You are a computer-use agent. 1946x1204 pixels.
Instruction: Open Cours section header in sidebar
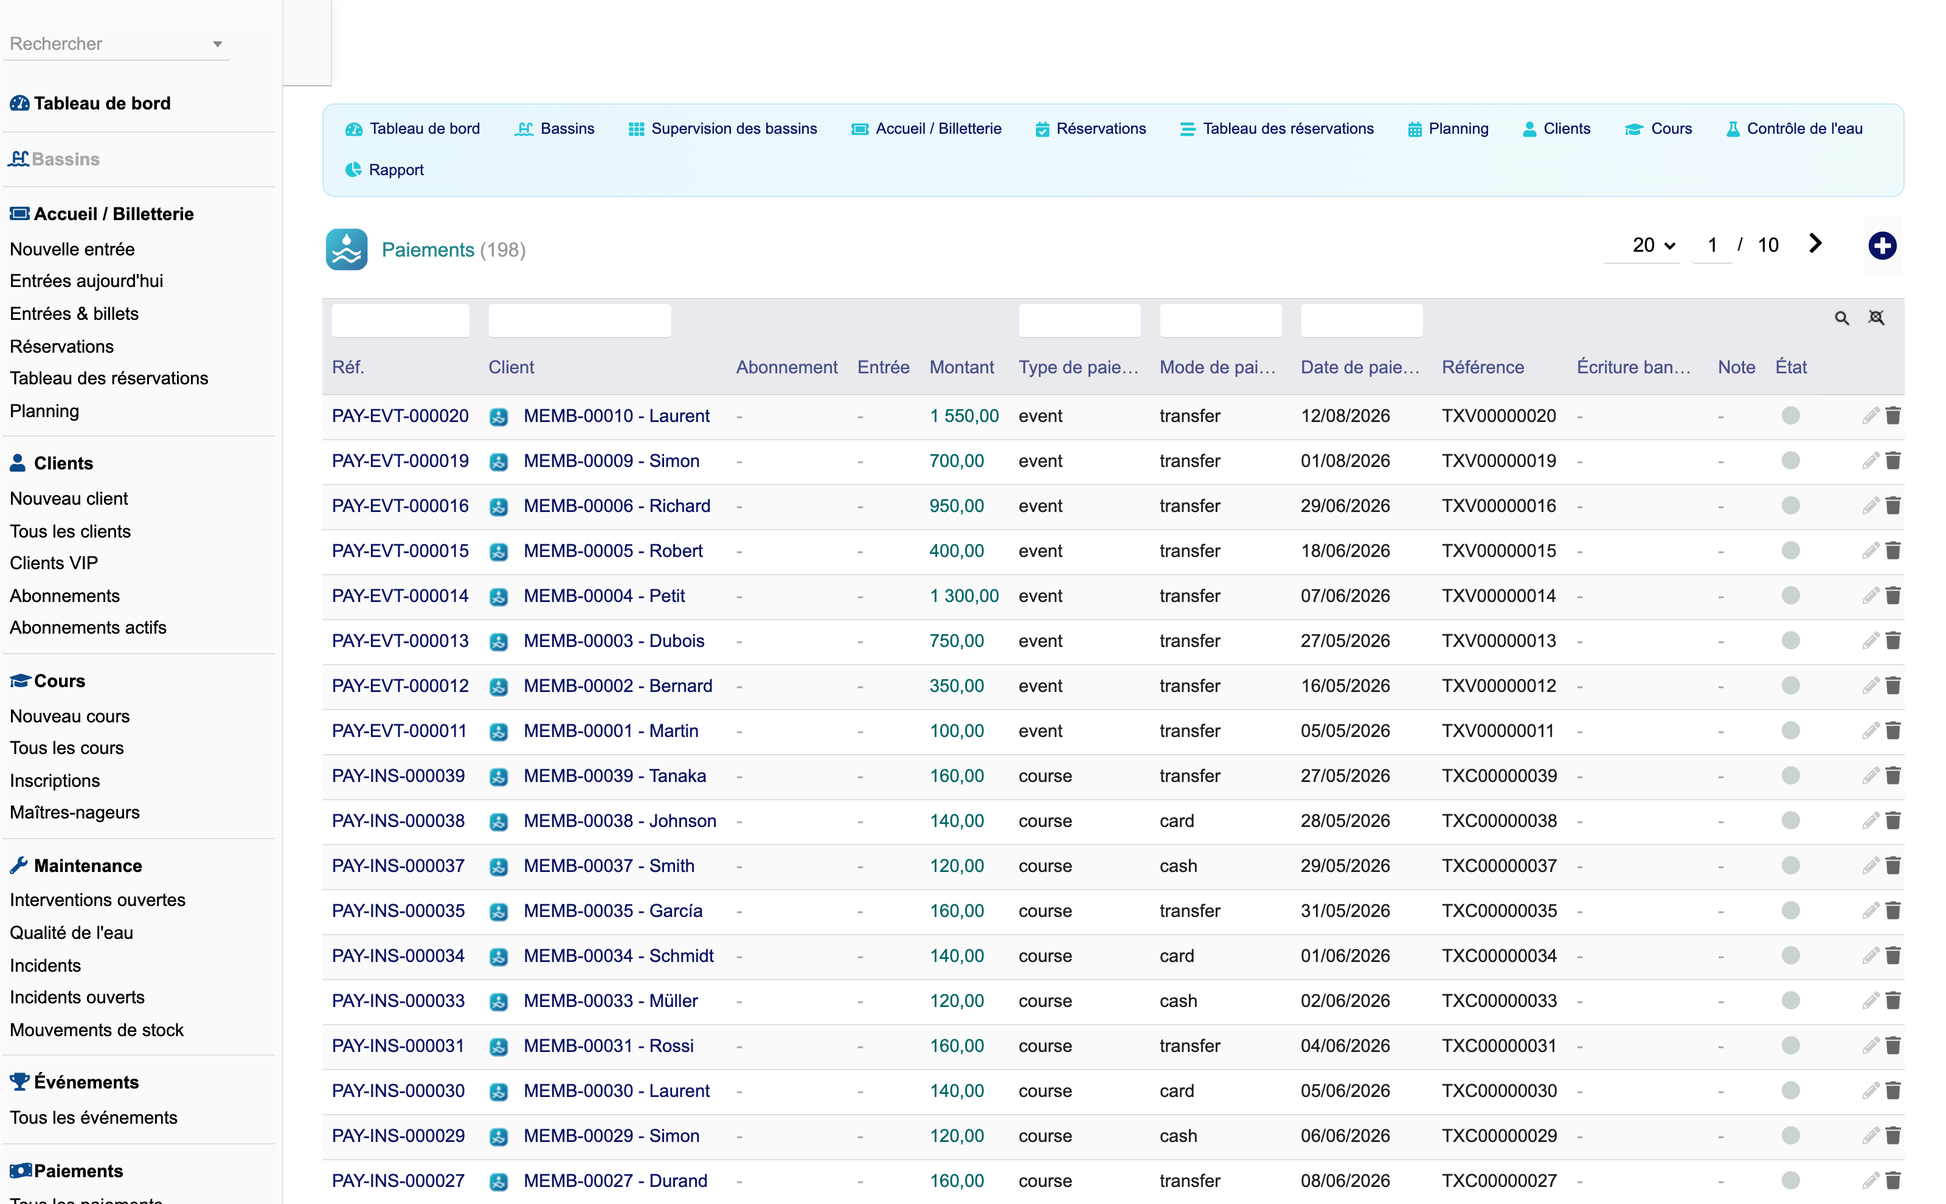coord(48,681)
